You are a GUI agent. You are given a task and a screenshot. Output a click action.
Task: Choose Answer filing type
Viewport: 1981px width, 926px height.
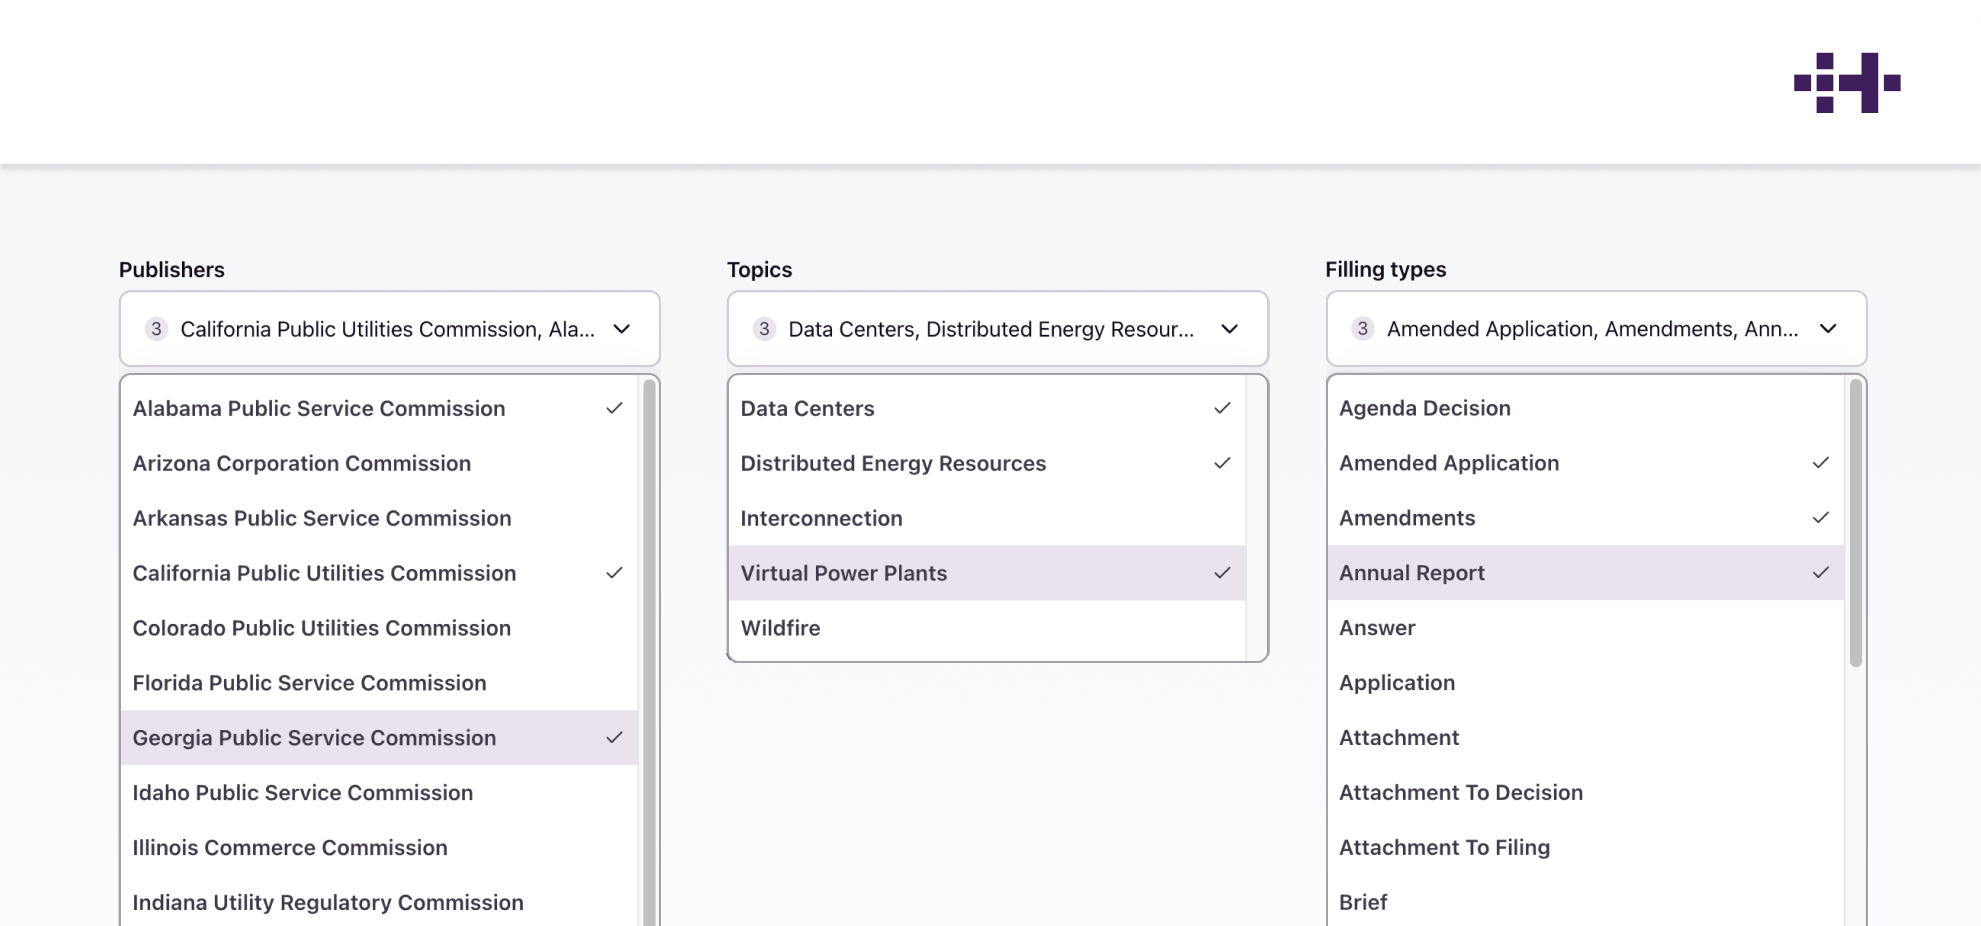point(1586,628)
